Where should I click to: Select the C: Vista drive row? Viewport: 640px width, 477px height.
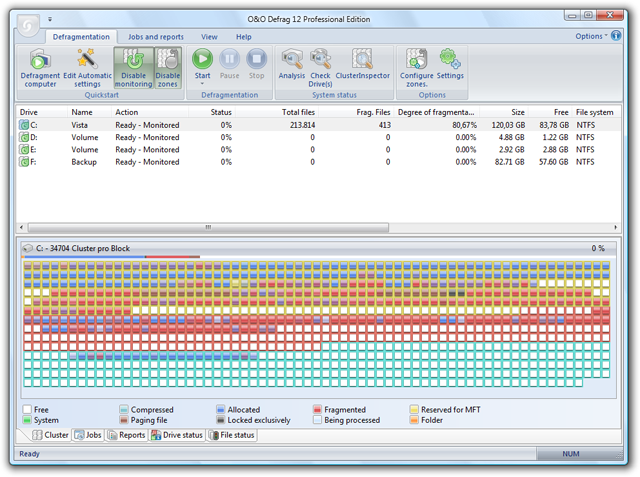coord(80,125)
